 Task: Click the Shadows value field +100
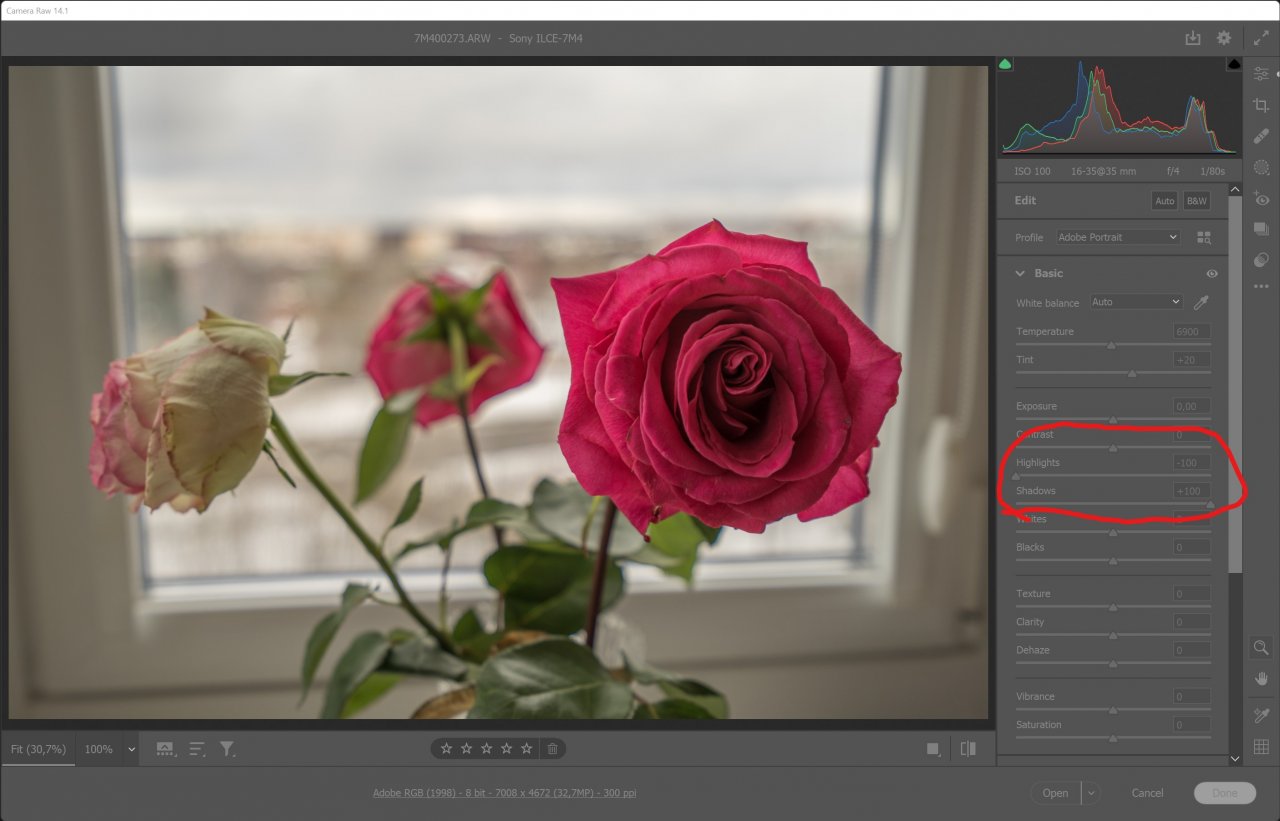coord(1192,491)
